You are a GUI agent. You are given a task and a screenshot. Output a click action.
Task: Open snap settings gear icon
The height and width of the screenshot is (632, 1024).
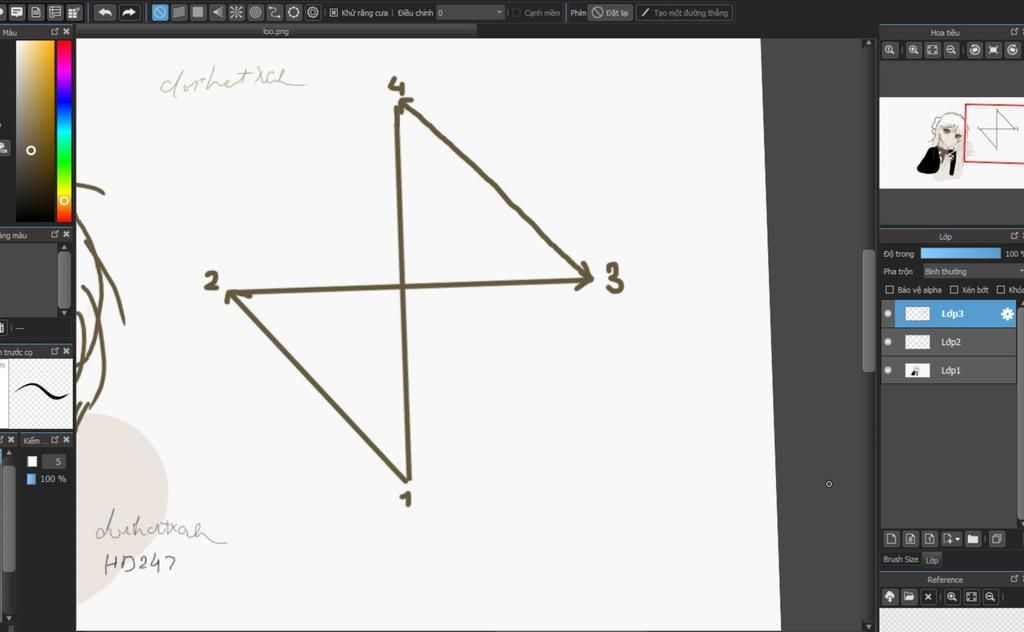[313, 12]
